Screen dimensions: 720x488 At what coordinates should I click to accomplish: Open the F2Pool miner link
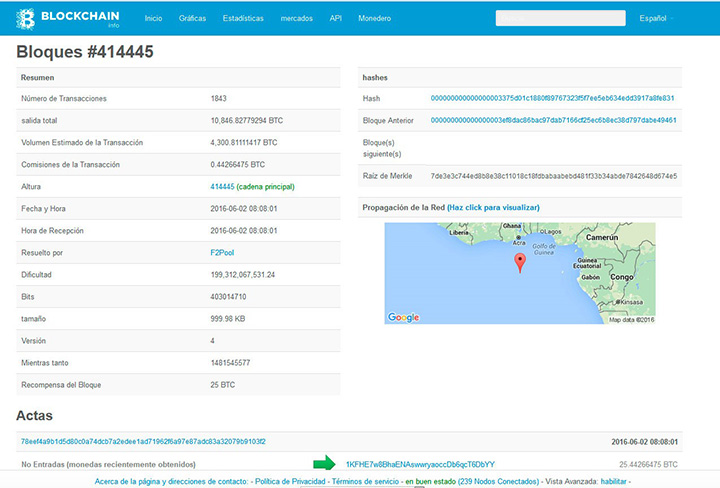pyautogui.click(x=223, y=252)
